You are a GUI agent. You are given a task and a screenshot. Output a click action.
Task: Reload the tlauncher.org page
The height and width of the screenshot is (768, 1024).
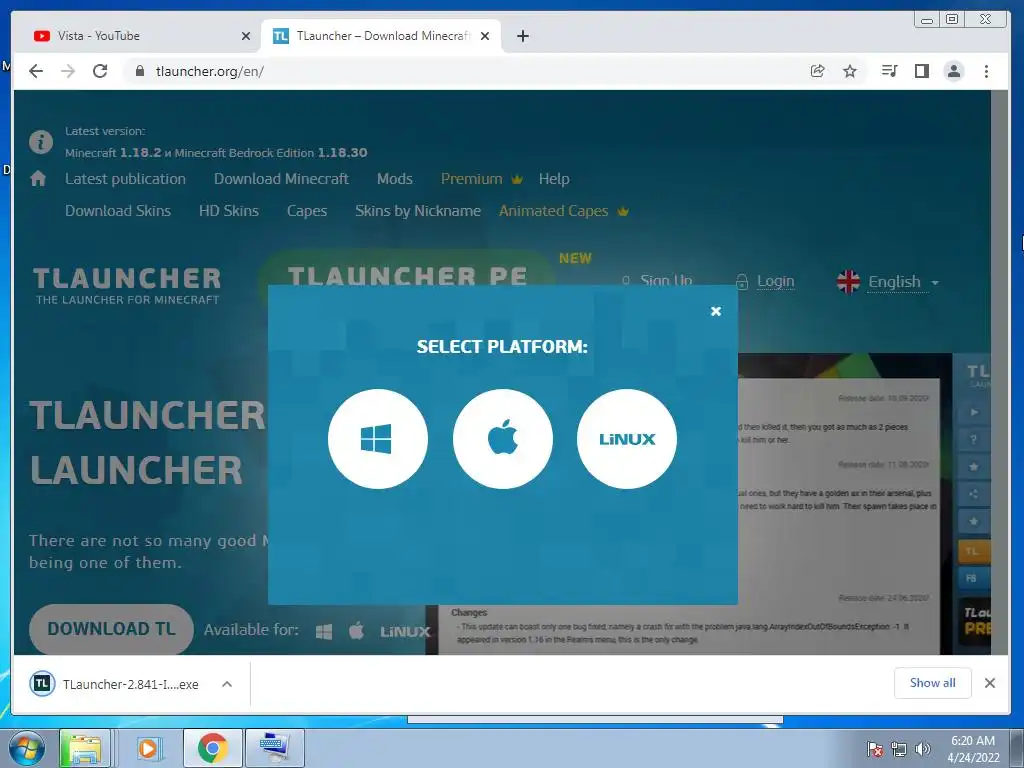coord(100,71)
